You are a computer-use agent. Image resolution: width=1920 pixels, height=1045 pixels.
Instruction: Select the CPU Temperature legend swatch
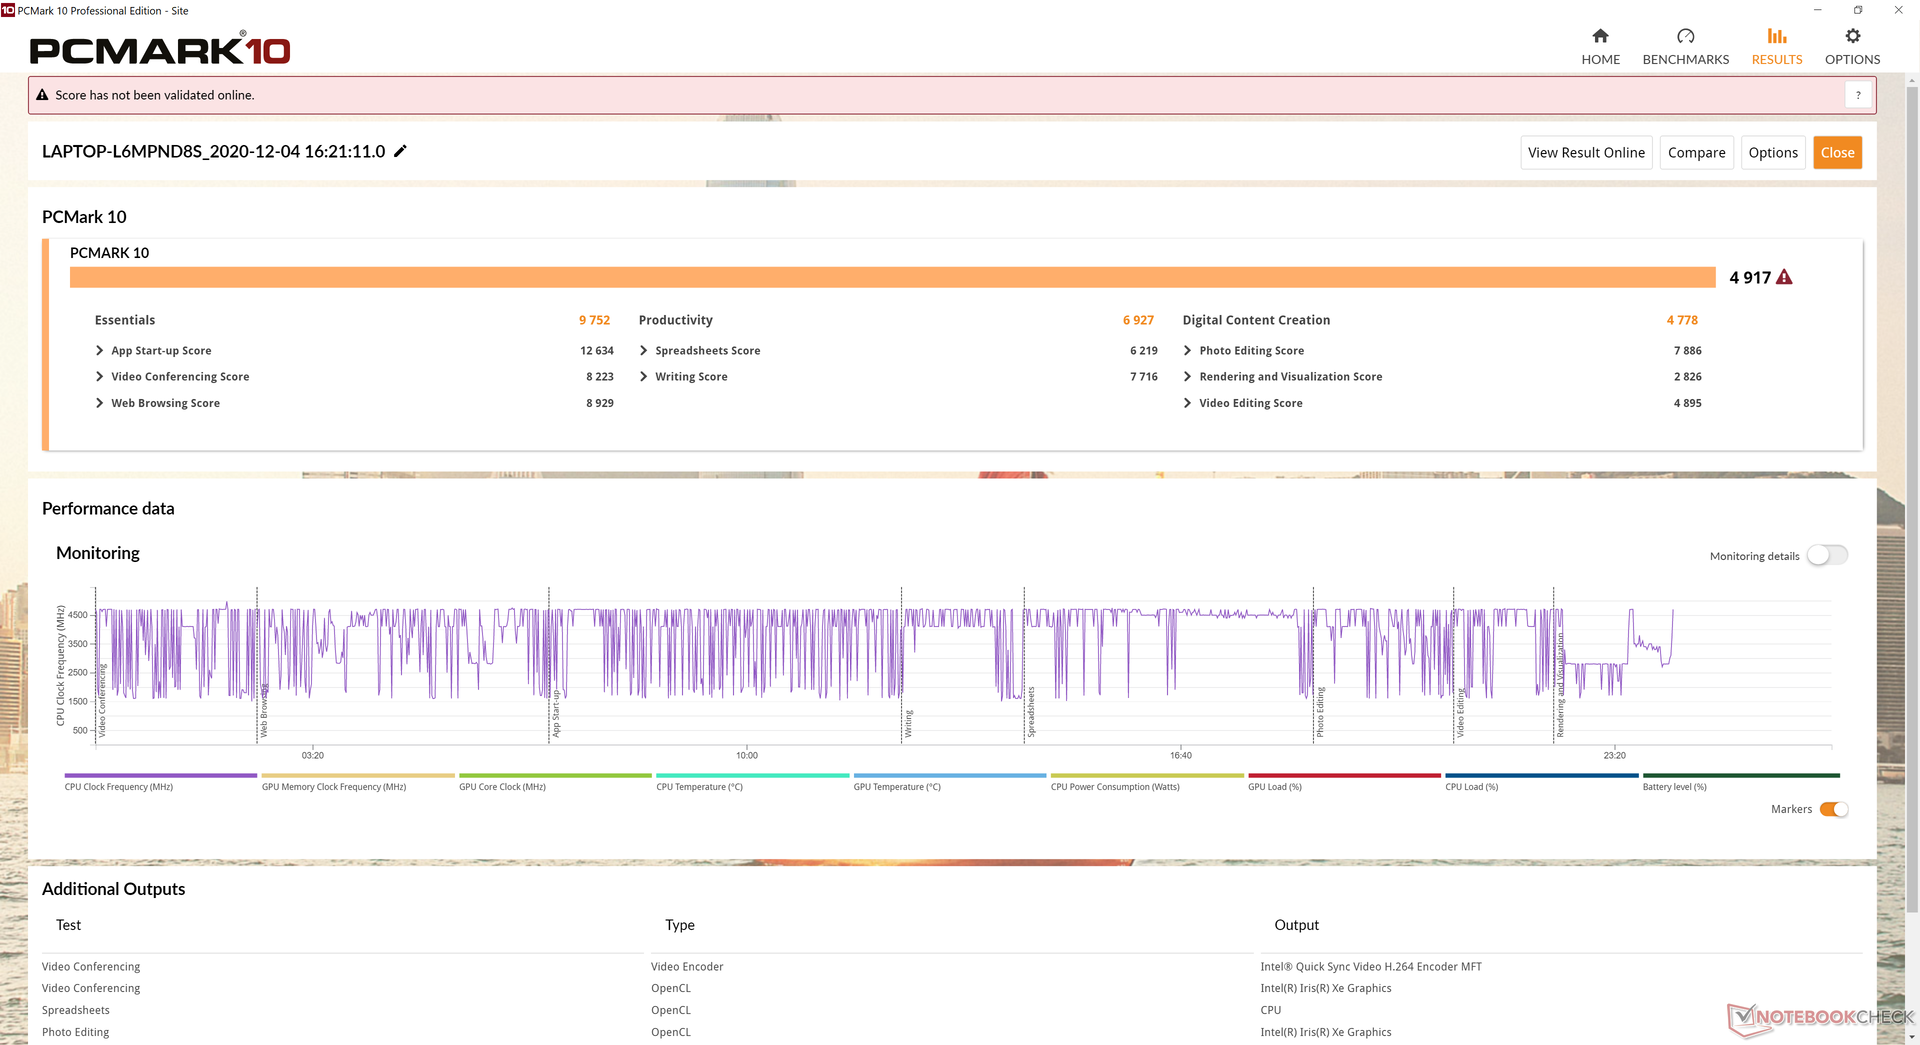tap(752, 775)
